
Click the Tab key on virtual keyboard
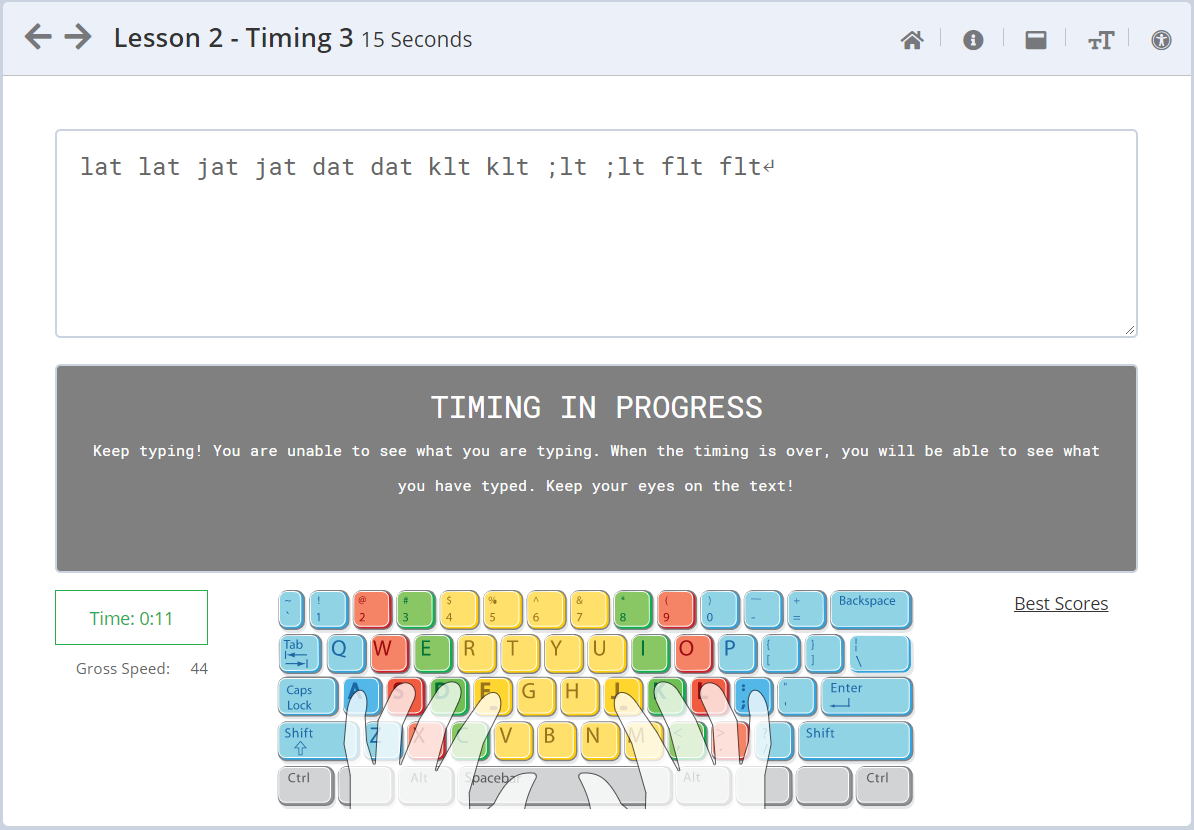tap(299, 653)
